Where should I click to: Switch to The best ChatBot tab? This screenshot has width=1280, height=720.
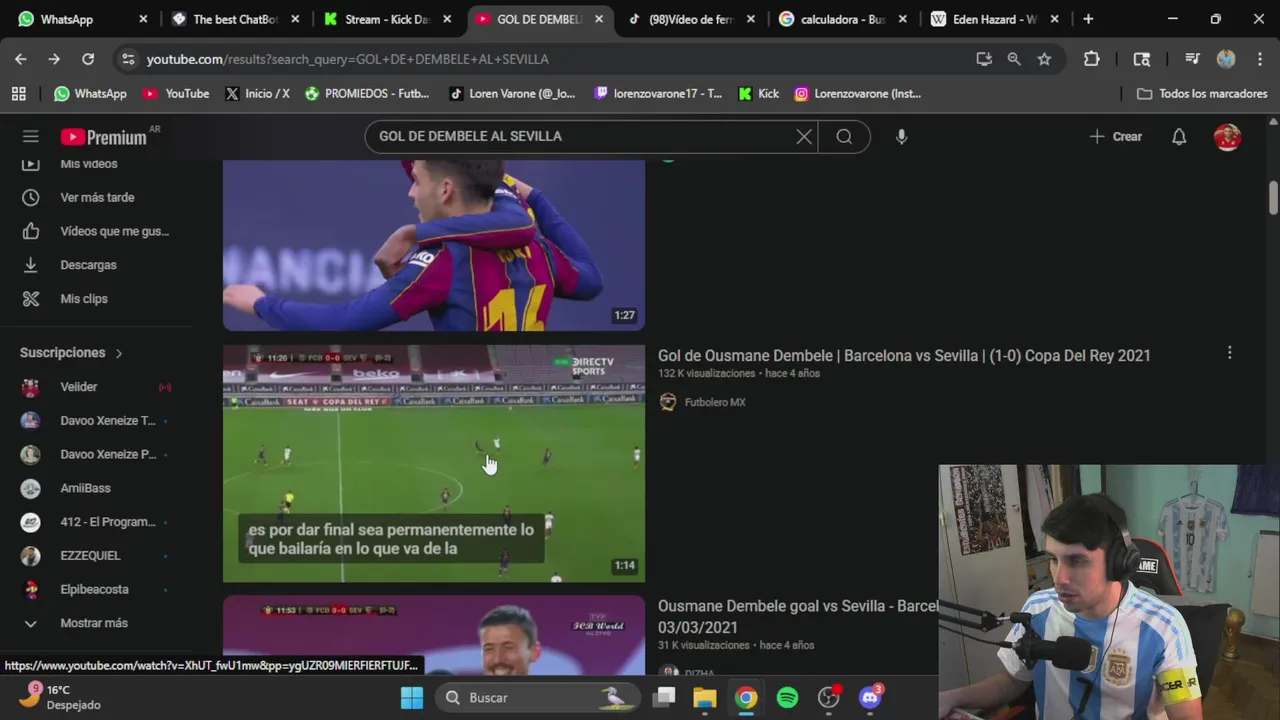pos(235,19)
